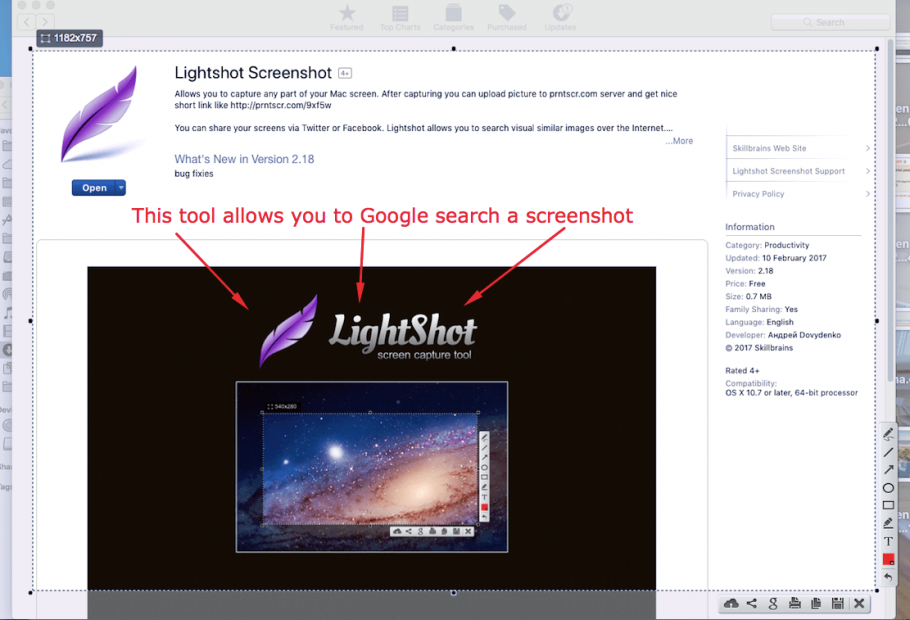Select the Lightshot rectangle tool
Image resolution: width=910 pixels, height=620 pixels.
(888, 505)
